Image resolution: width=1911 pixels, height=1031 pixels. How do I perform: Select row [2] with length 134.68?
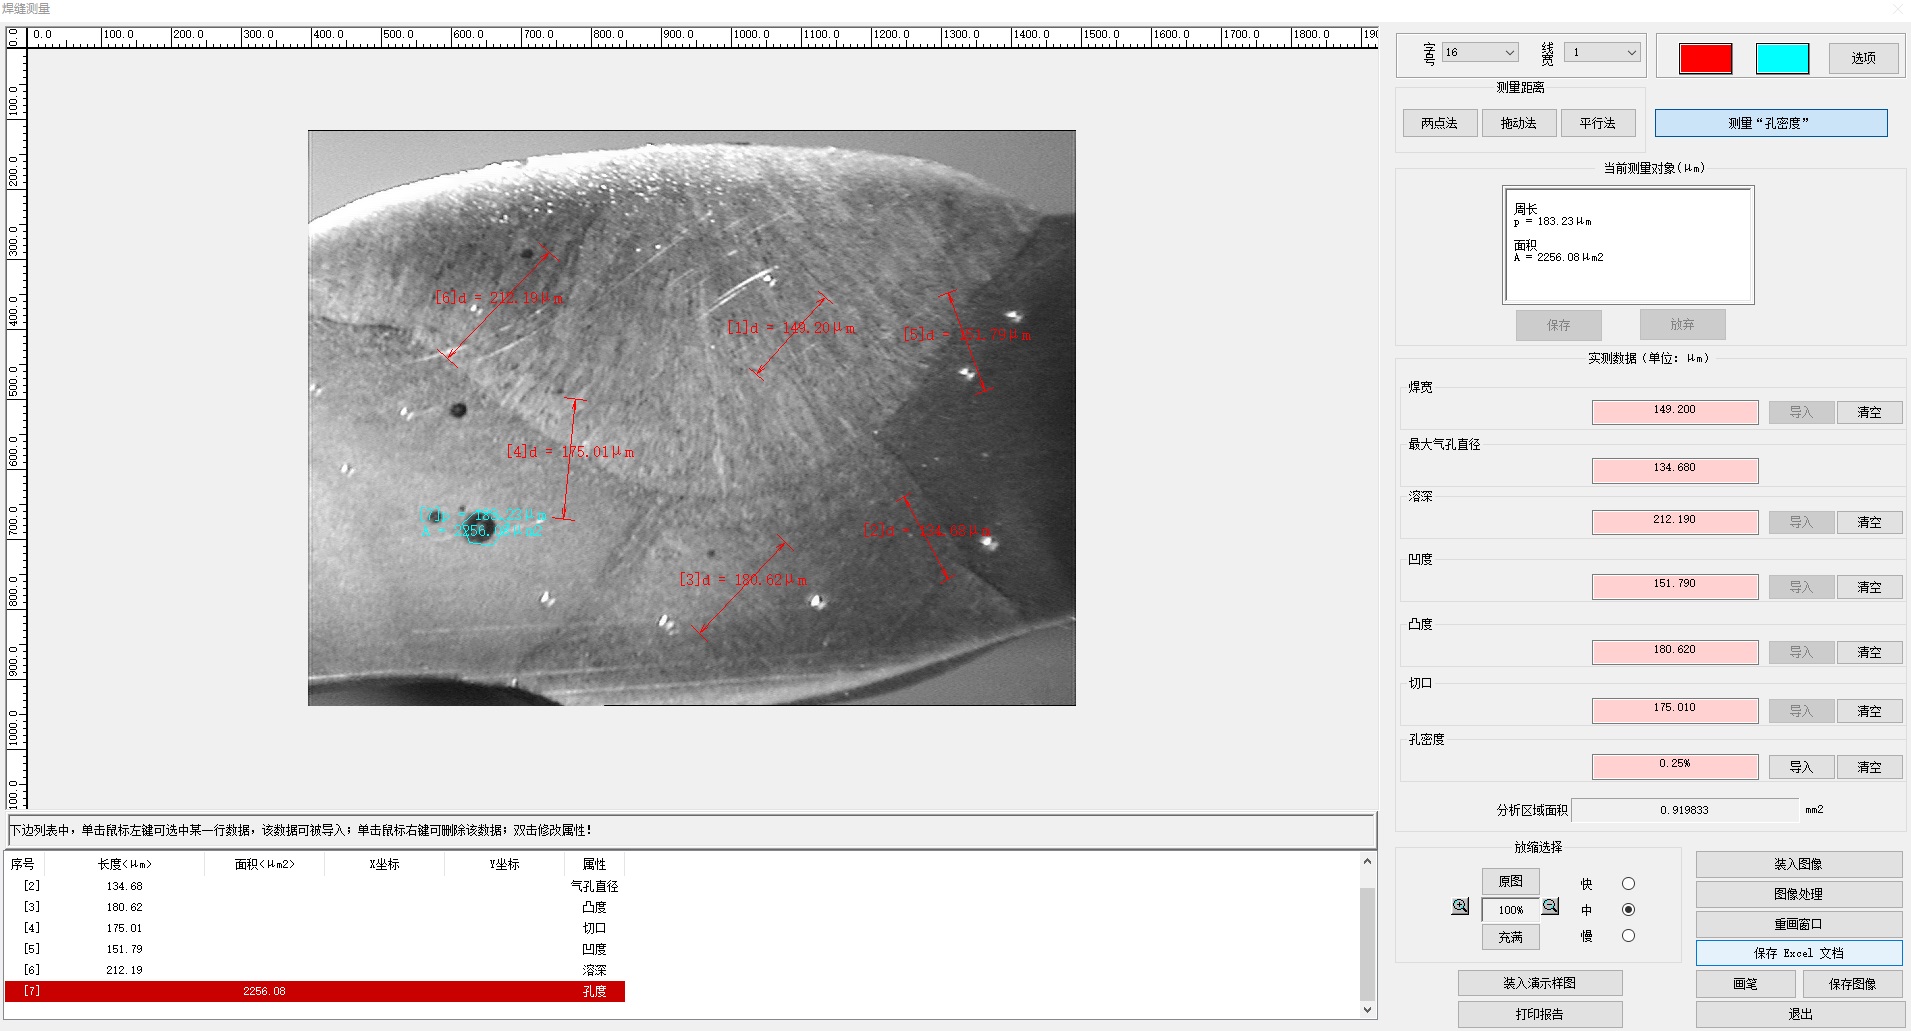[315, 886]
